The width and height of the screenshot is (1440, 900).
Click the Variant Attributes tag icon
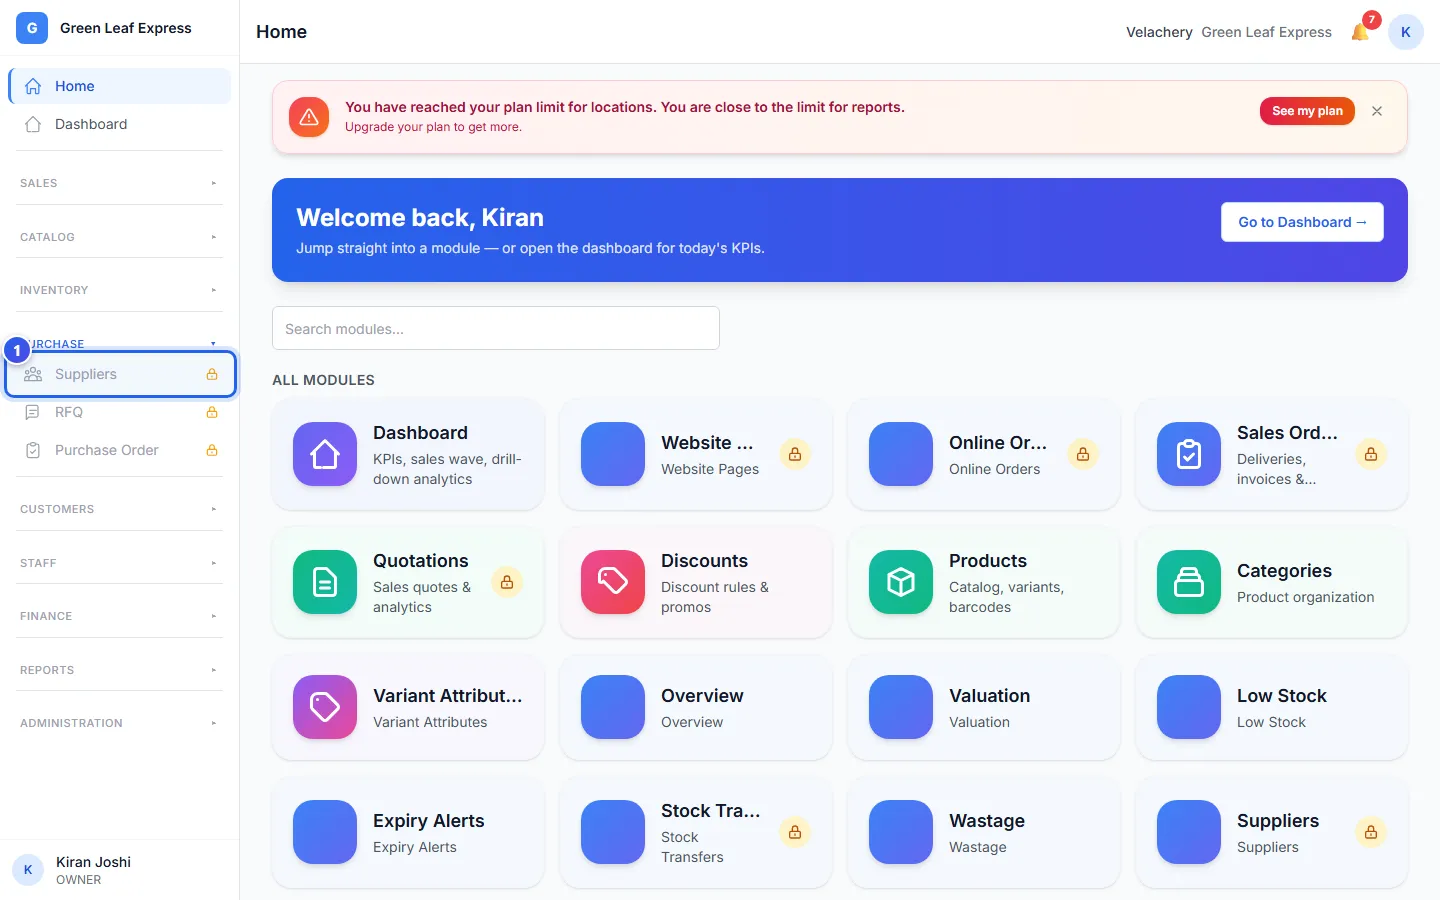(x=325, y=707)
